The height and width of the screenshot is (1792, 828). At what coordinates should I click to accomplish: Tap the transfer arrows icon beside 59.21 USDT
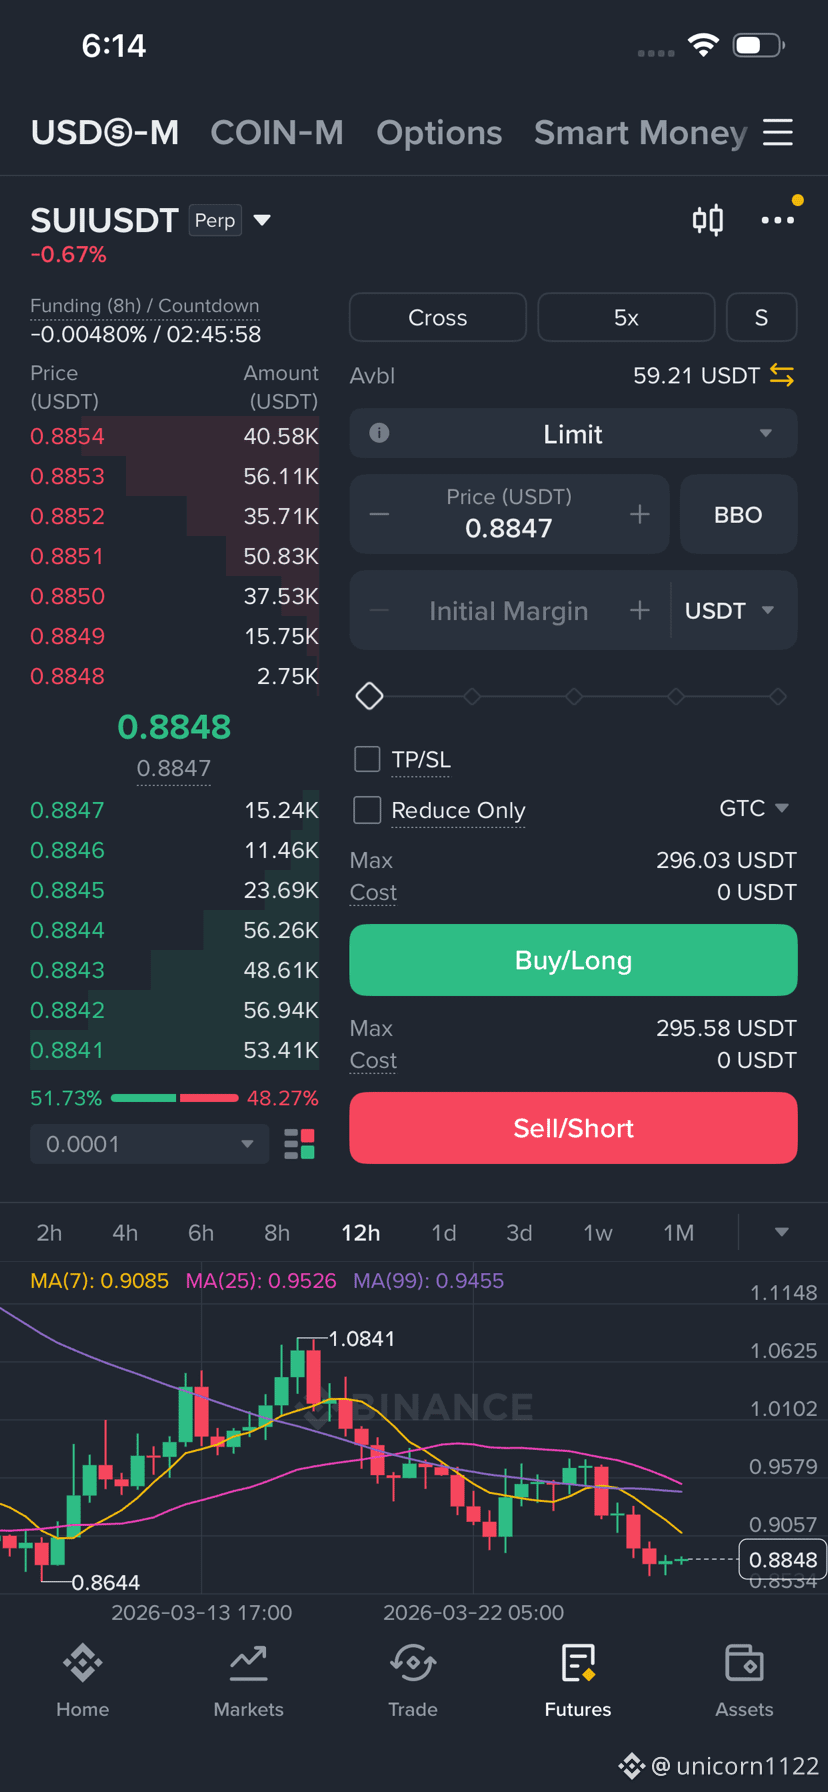coord(782,375)
